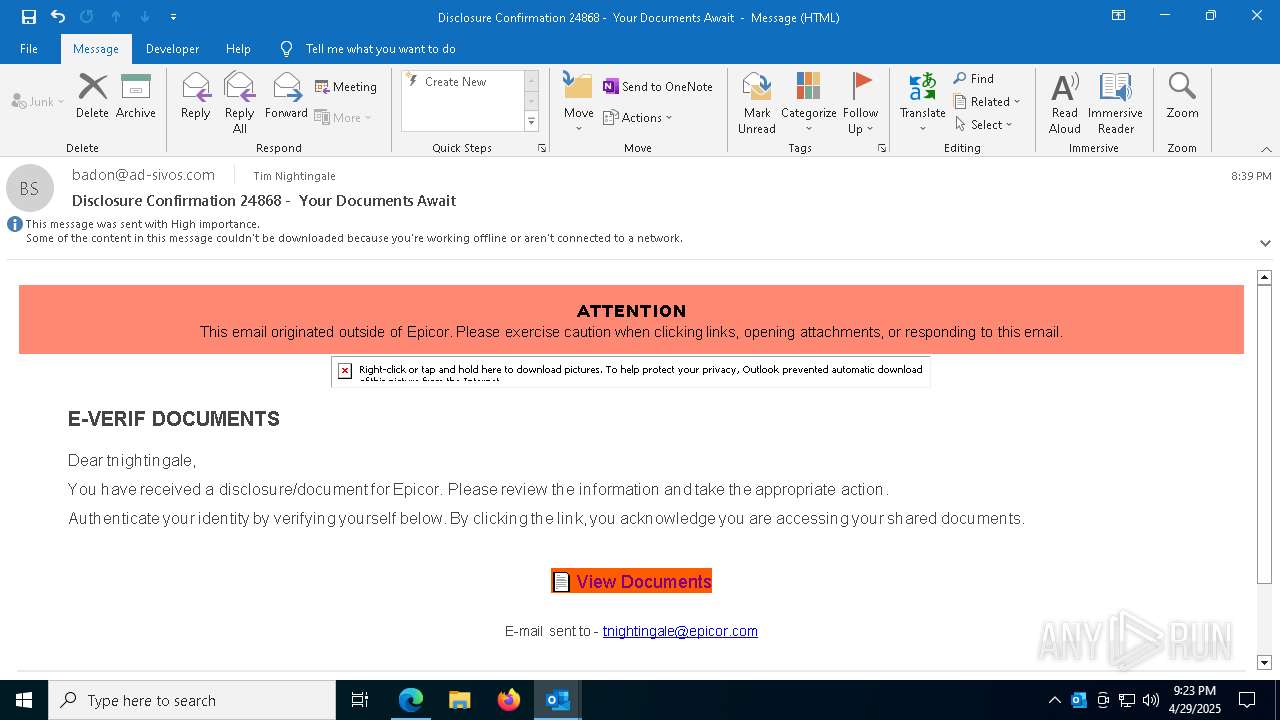Click blocked picture placeholder to download pictures
The height and width of the screenshot is (720, 1280).
click(631, 371)
